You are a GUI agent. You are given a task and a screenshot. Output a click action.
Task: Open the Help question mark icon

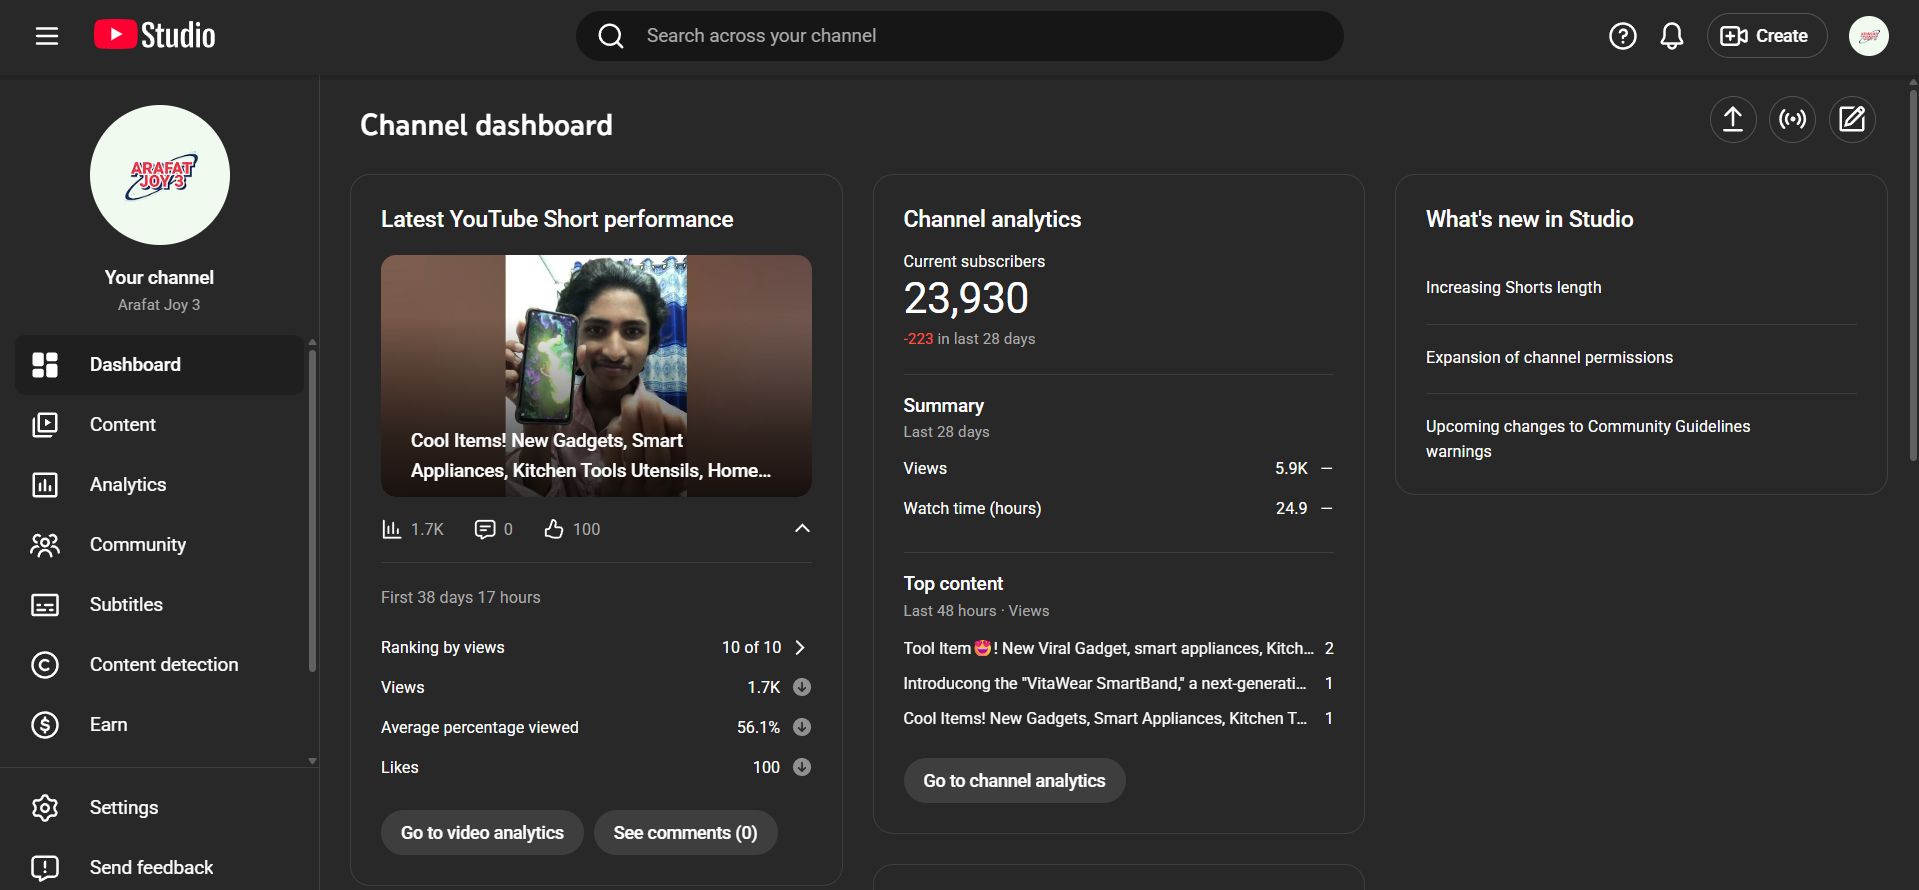click(1622, 36)
